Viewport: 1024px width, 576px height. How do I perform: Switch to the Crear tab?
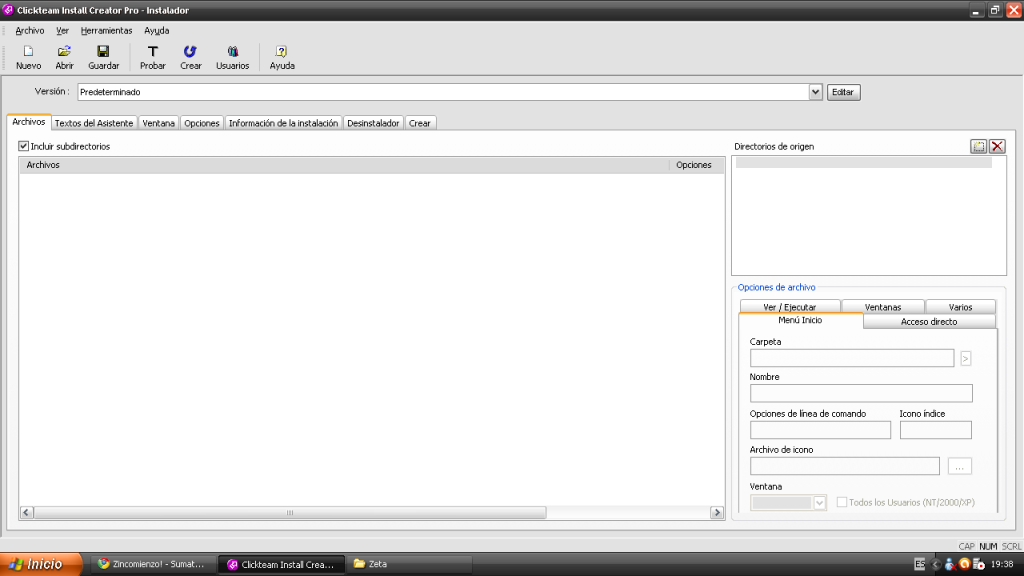pos(420,123)
